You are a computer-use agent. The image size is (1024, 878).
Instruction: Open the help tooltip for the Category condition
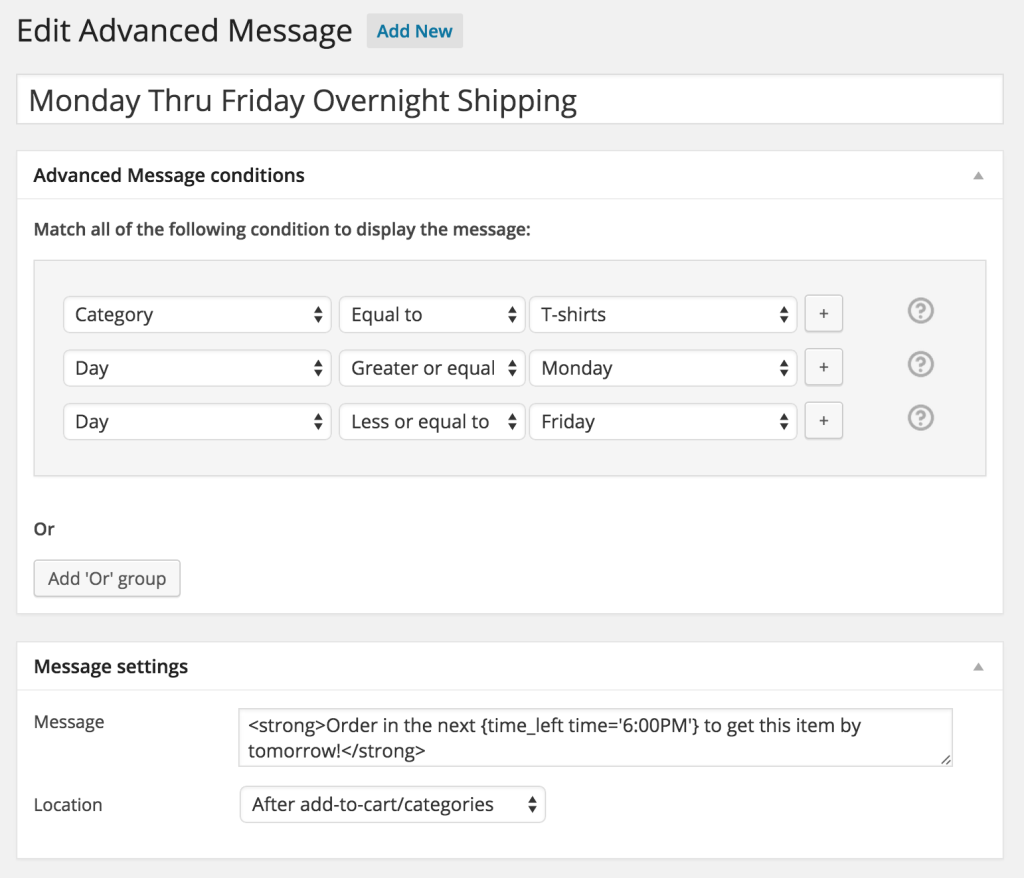pyautogui.click(x=920, y=311)
